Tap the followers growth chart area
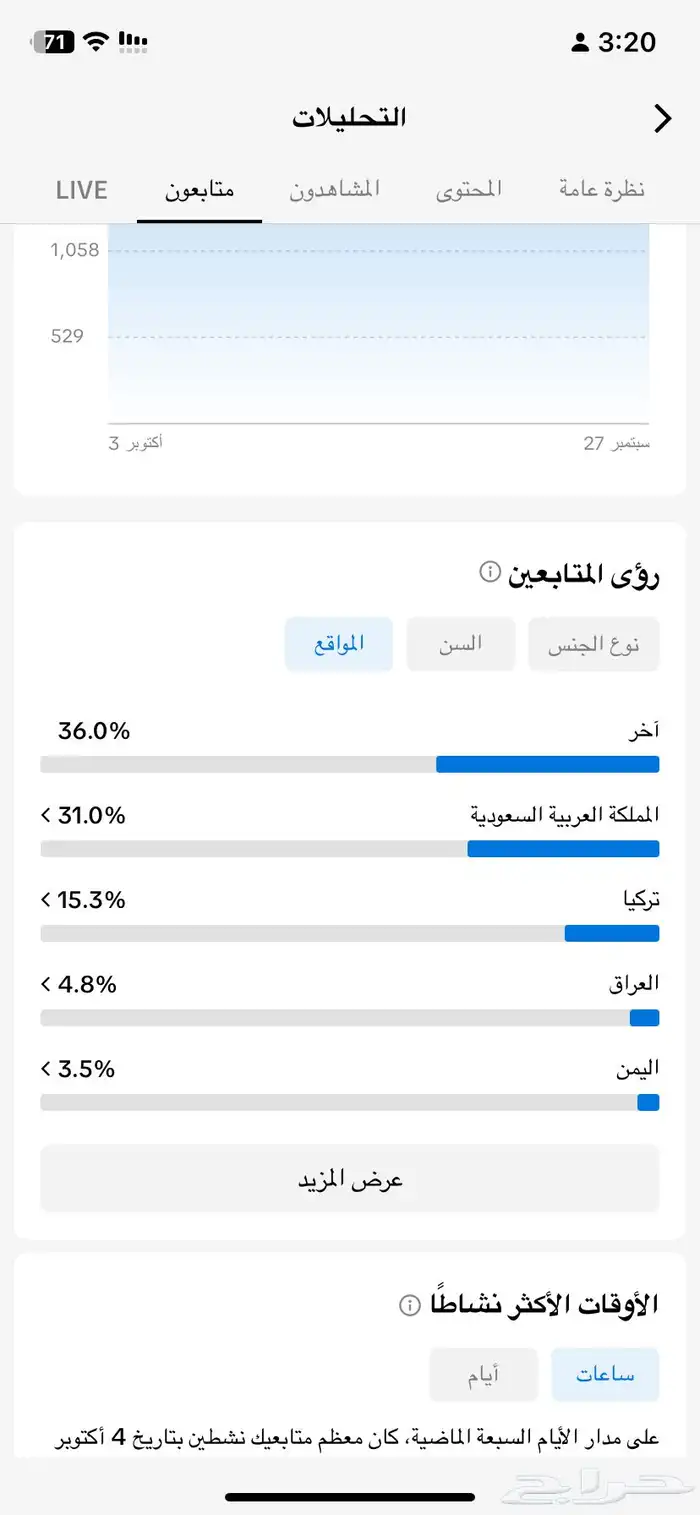Viewport: 700px width, 1515px height. coord(380,330)
